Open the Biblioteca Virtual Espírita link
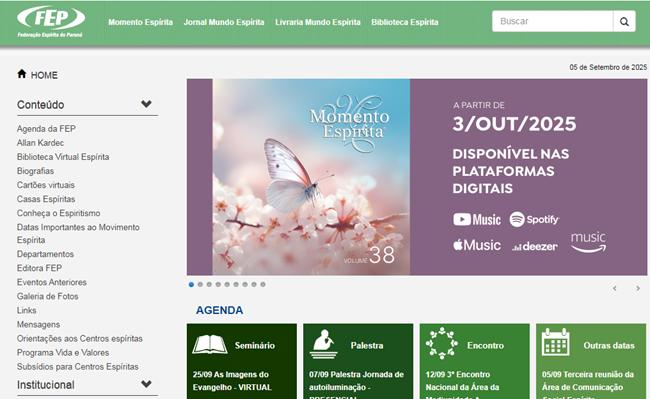This screenshot has width=650, height=399. click(x=63, y=157)
